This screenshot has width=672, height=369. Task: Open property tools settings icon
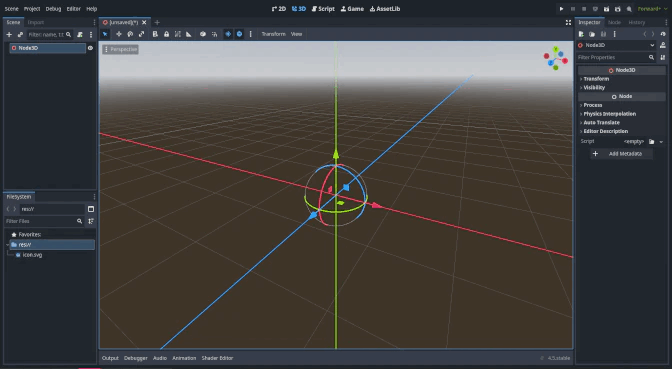coord(663,57)
